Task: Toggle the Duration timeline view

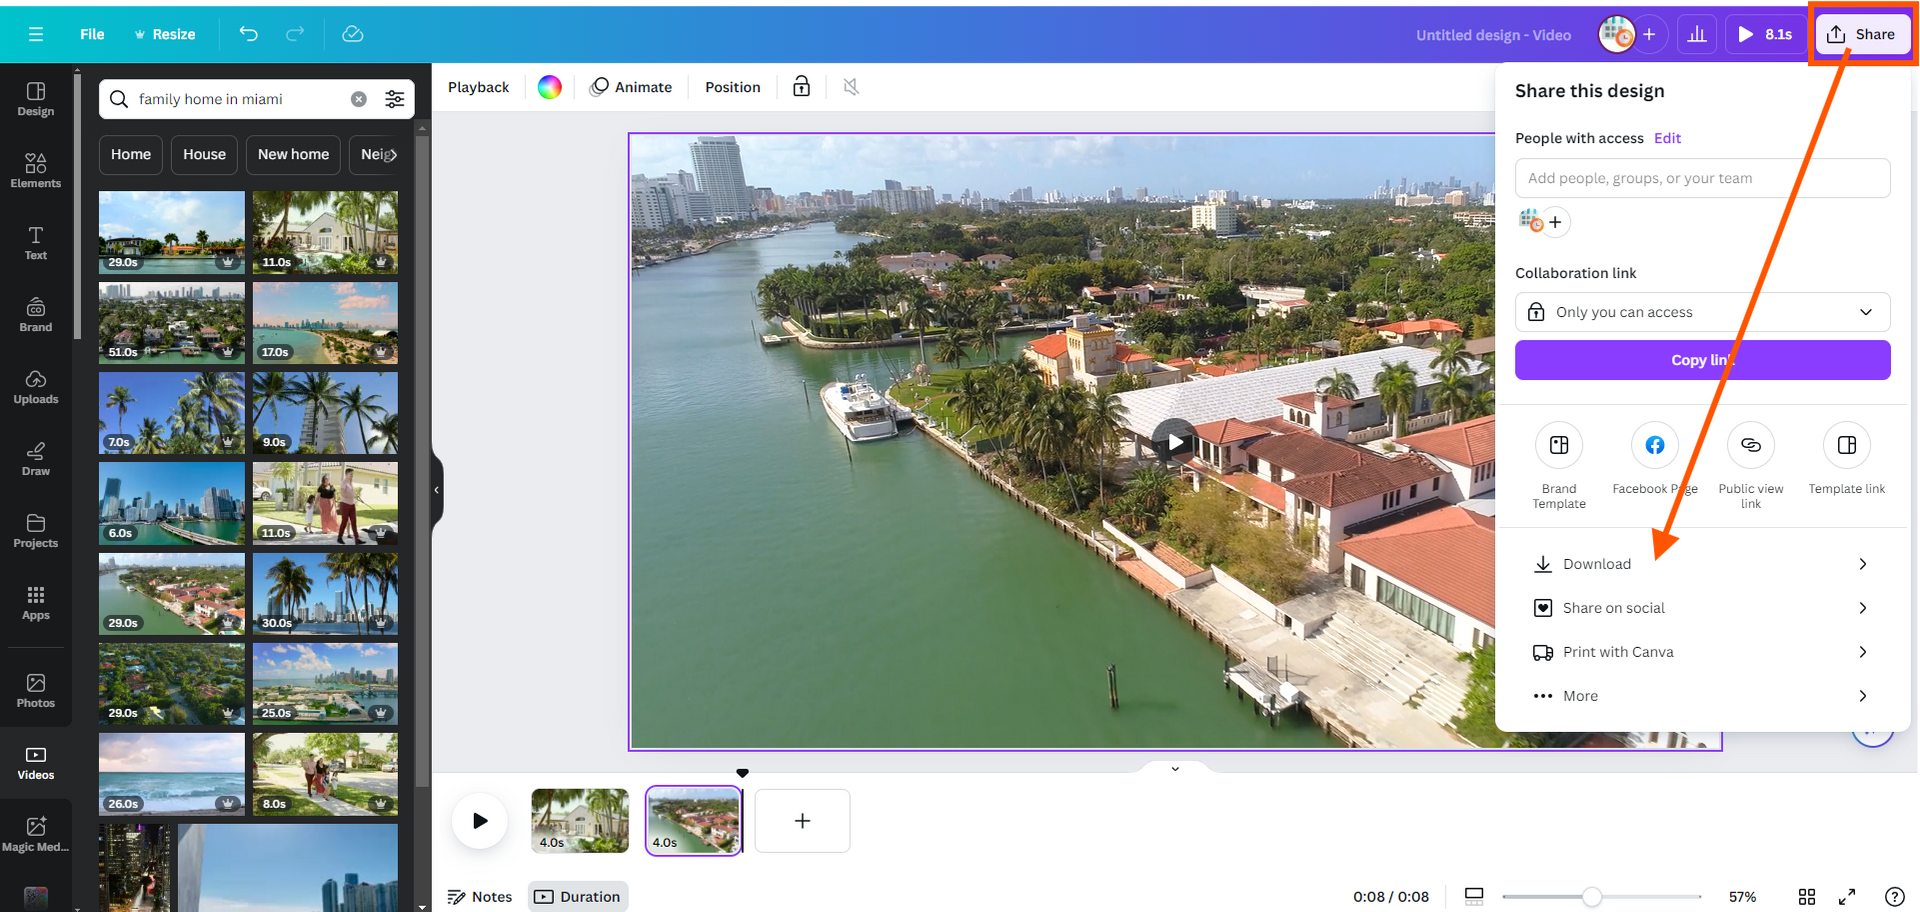Action: (x=578, y=896)
